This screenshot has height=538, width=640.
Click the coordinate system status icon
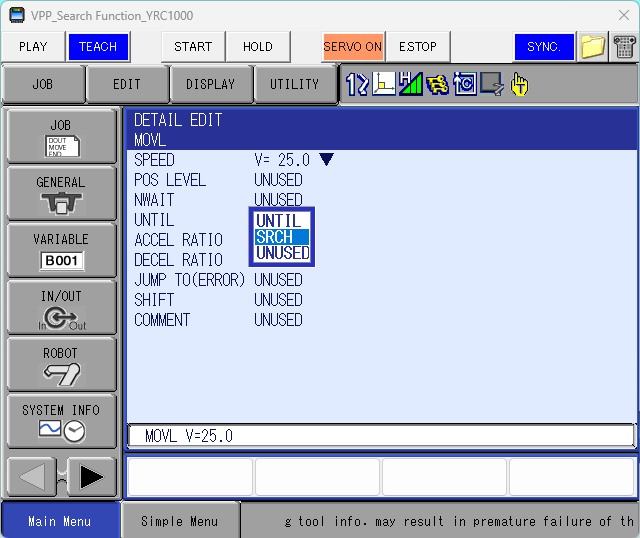(384, 85)
